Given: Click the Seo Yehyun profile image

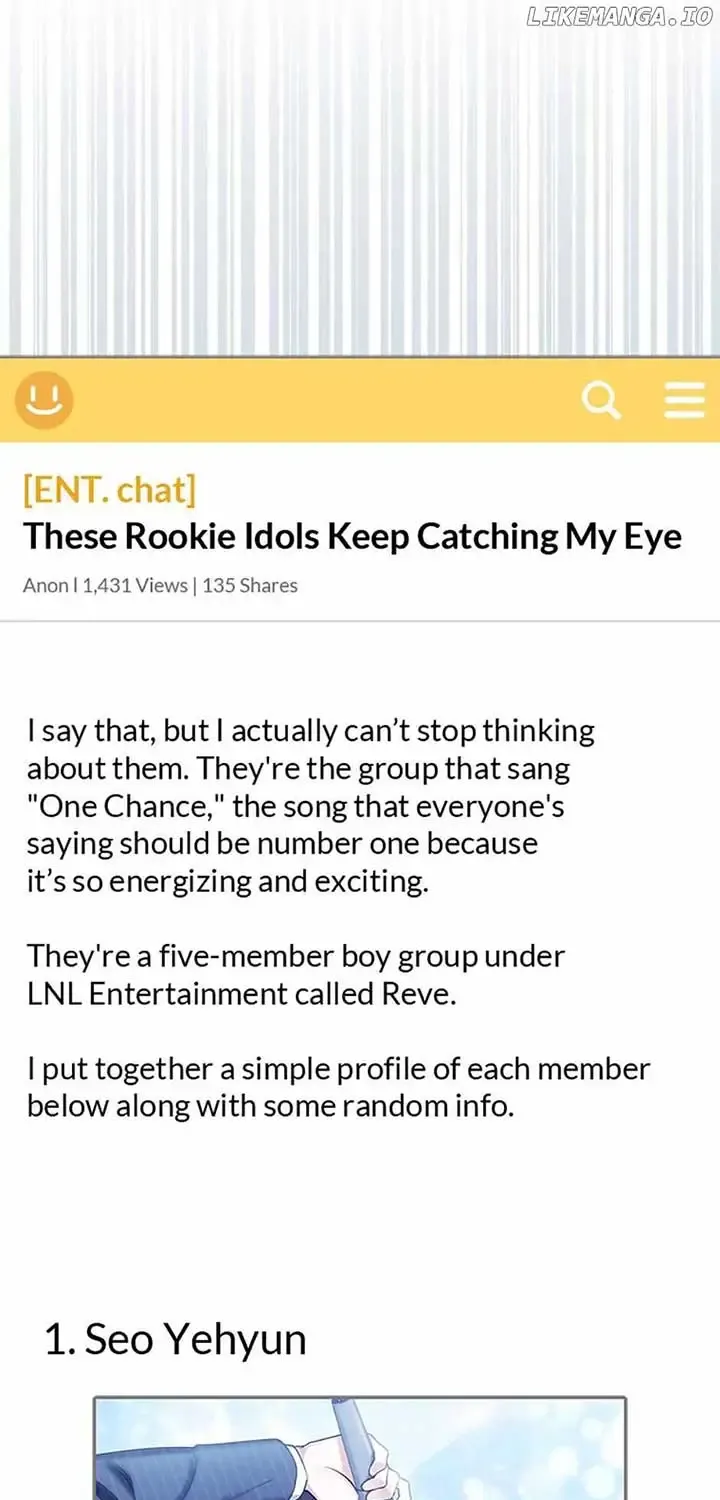Looking at the screenshot, I should 360,1448.
